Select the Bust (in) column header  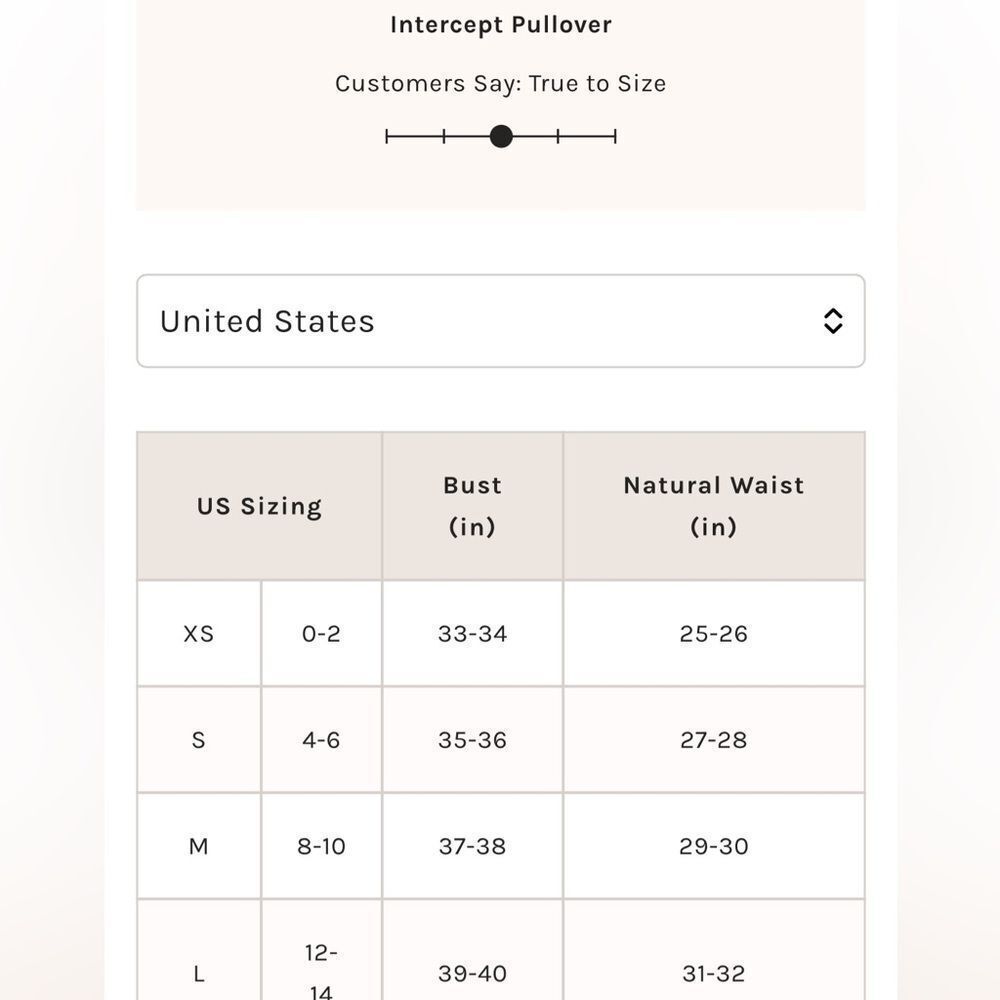[x=473, y=506]
